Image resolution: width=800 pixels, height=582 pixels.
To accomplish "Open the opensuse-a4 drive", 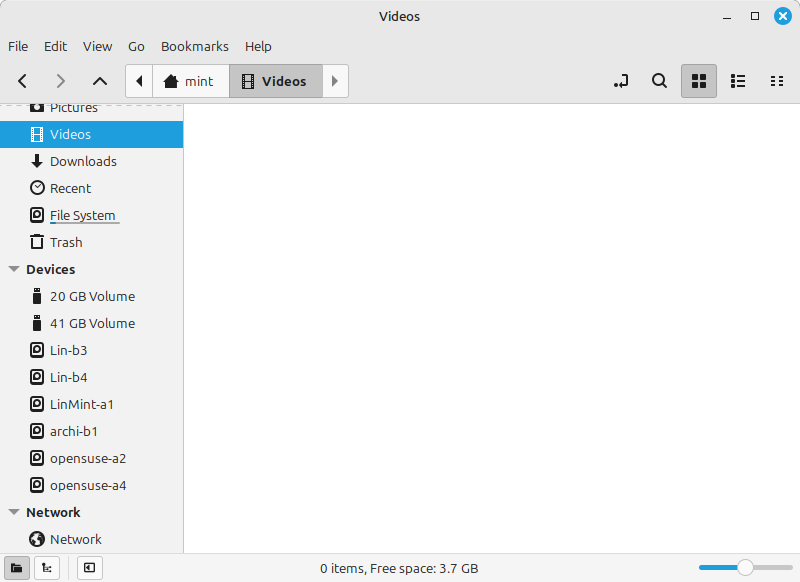I will (x=92, y=486).
